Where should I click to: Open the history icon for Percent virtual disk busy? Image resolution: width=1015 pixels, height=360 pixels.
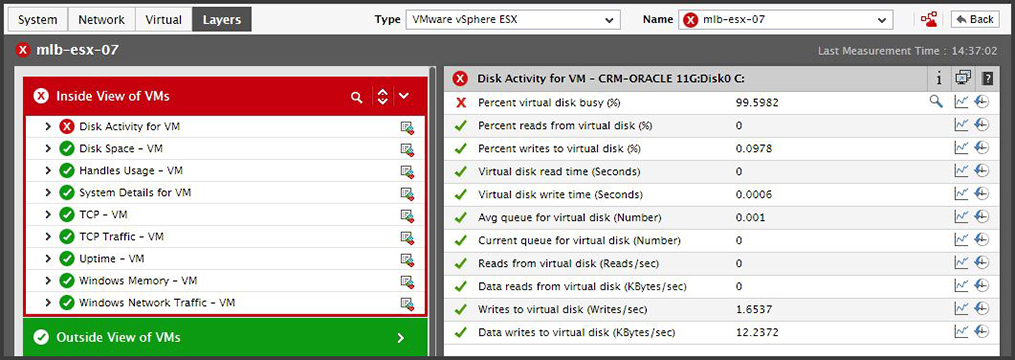tap(982, 102)
